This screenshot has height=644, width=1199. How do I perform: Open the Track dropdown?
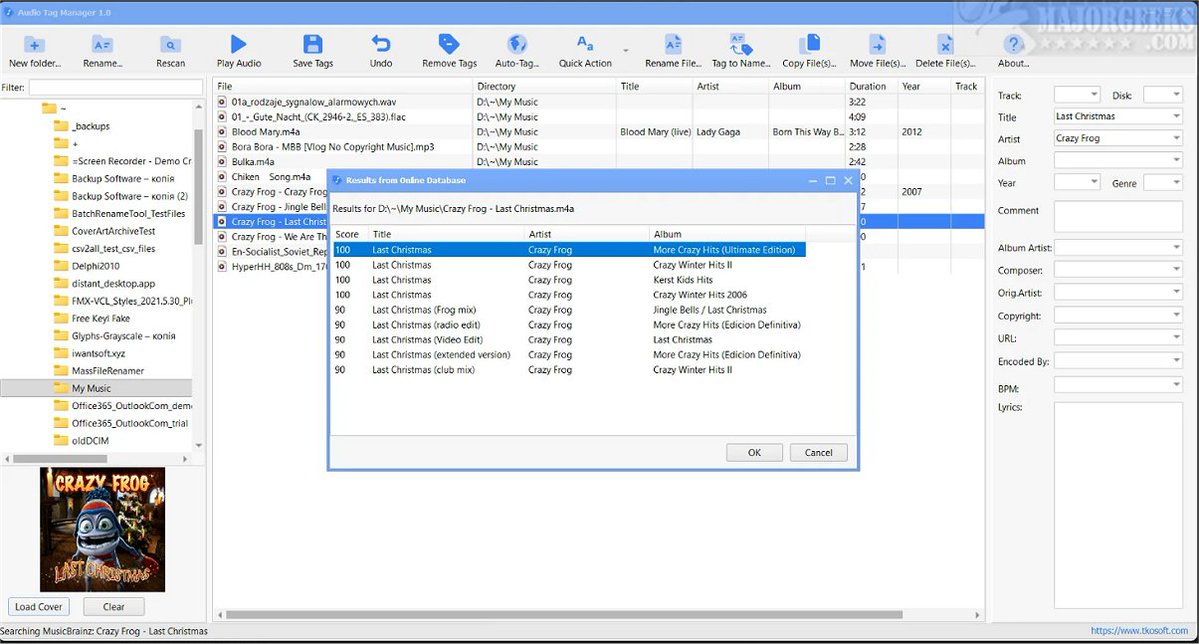click(1094, 95)
